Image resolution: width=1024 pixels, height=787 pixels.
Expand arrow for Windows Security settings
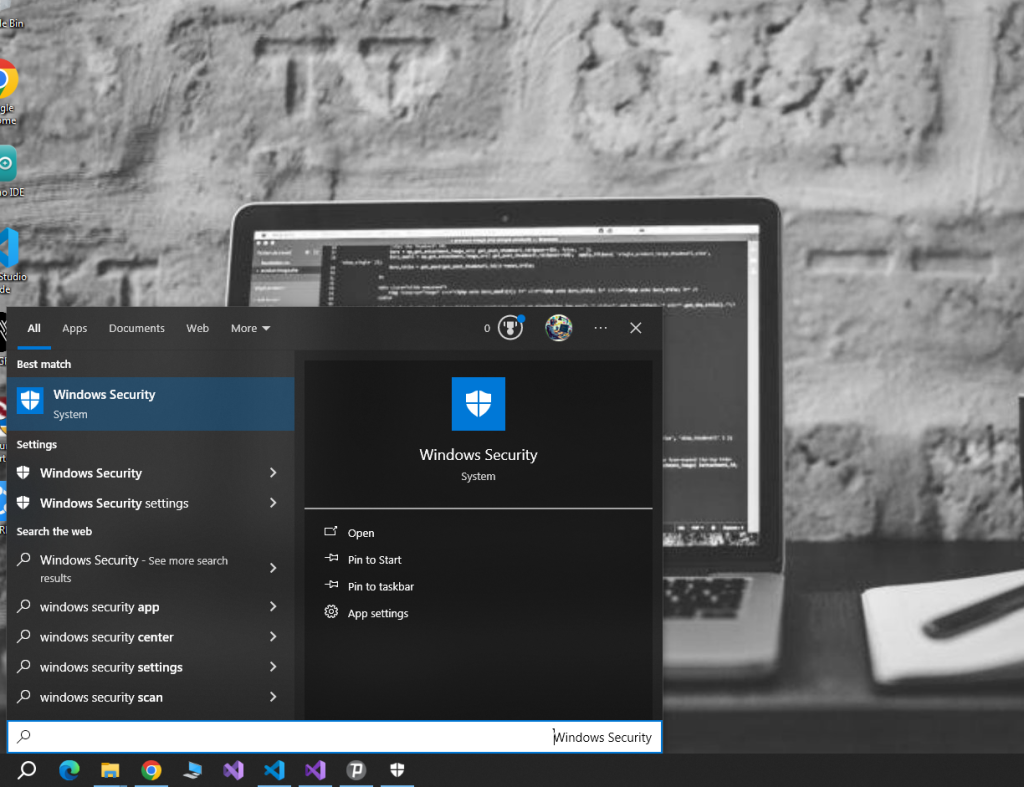(273, 503)
